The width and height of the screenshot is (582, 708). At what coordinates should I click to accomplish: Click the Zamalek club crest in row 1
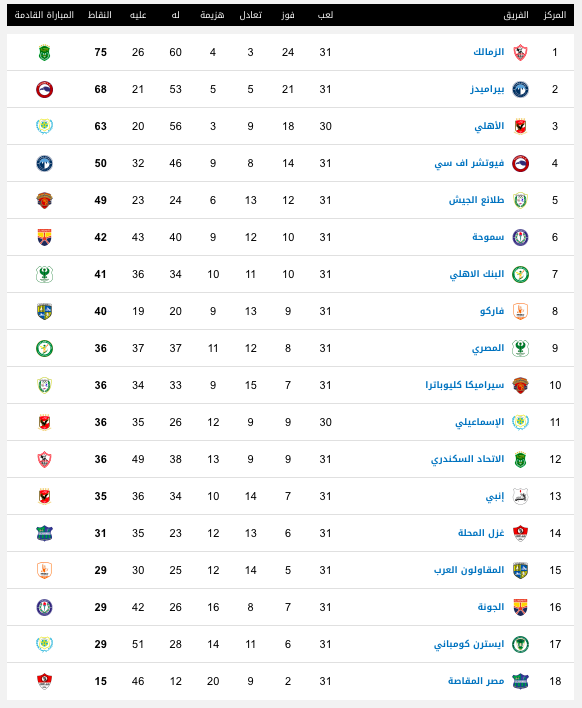pyautogui.click(x=520, y=52)
